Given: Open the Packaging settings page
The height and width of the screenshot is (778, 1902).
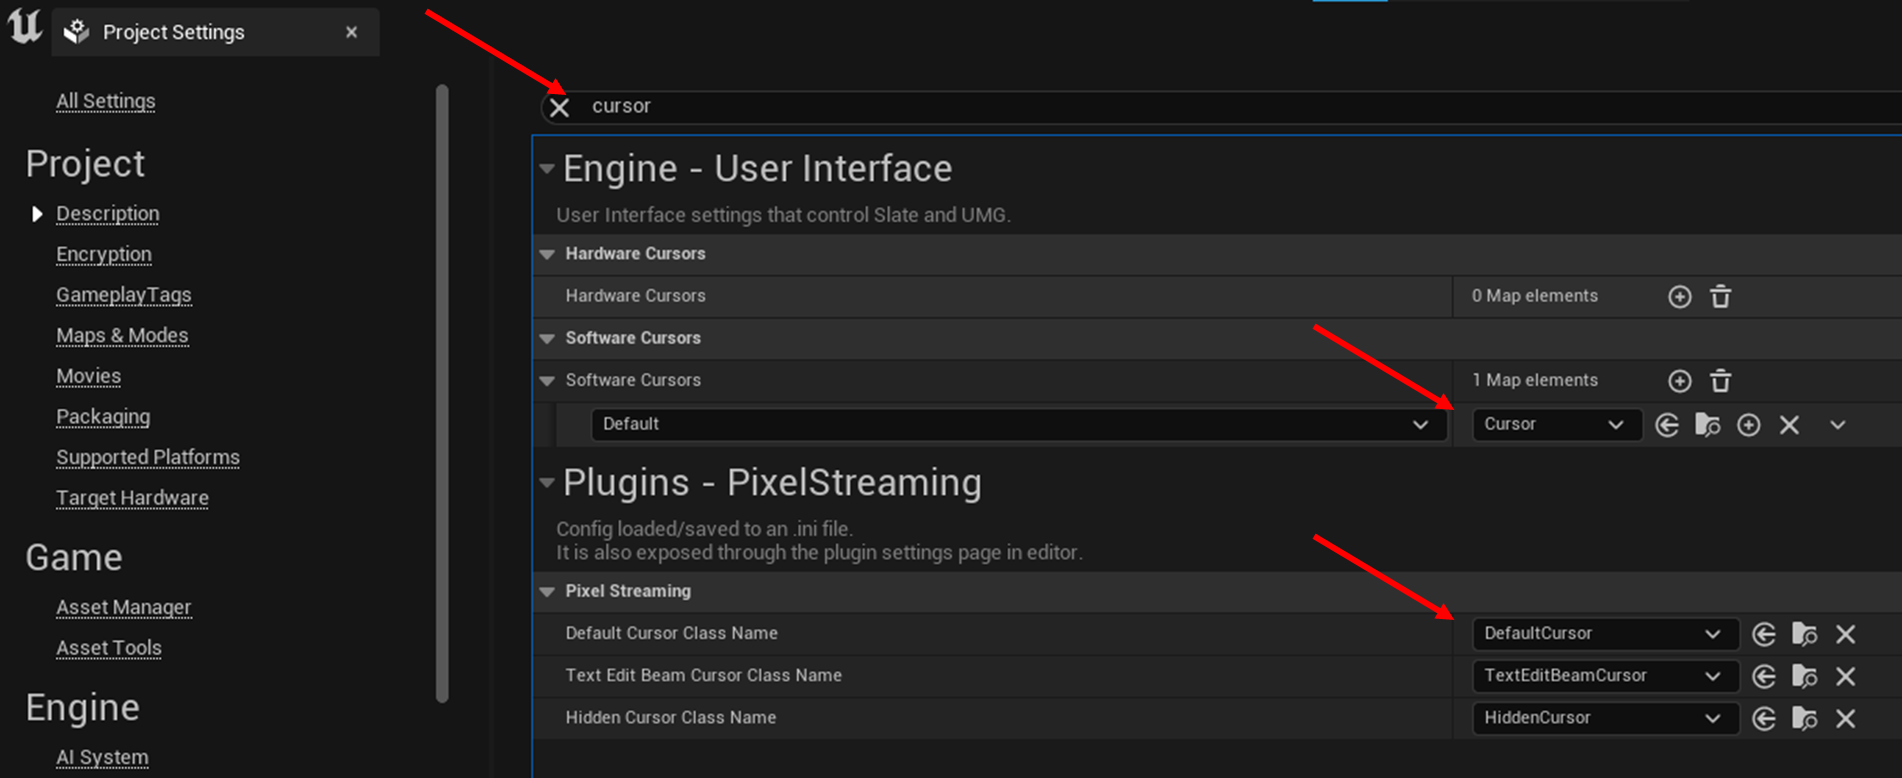Looking at the screenshot, I should click(103, 417).
